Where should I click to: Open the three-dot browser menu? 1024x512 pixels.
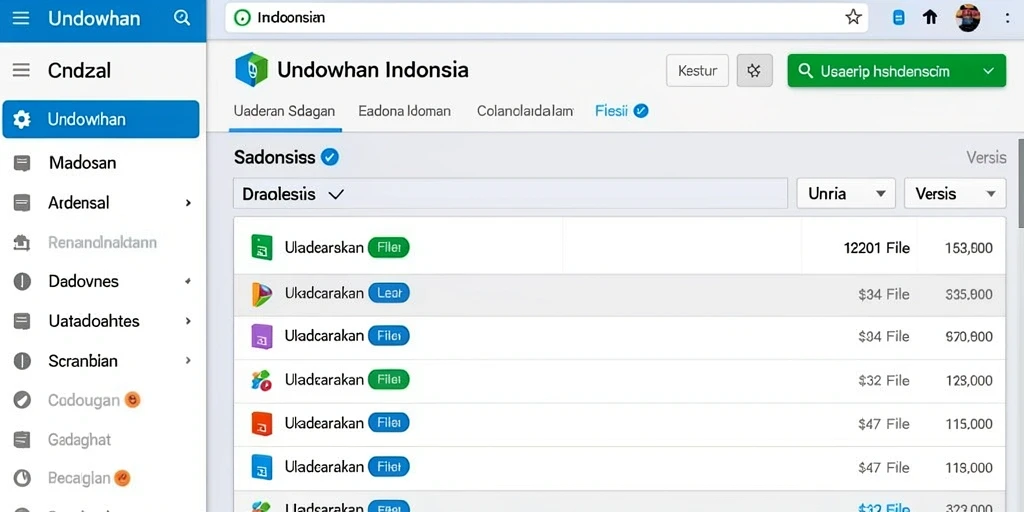pyautogui.click(x=1008, y=18)
